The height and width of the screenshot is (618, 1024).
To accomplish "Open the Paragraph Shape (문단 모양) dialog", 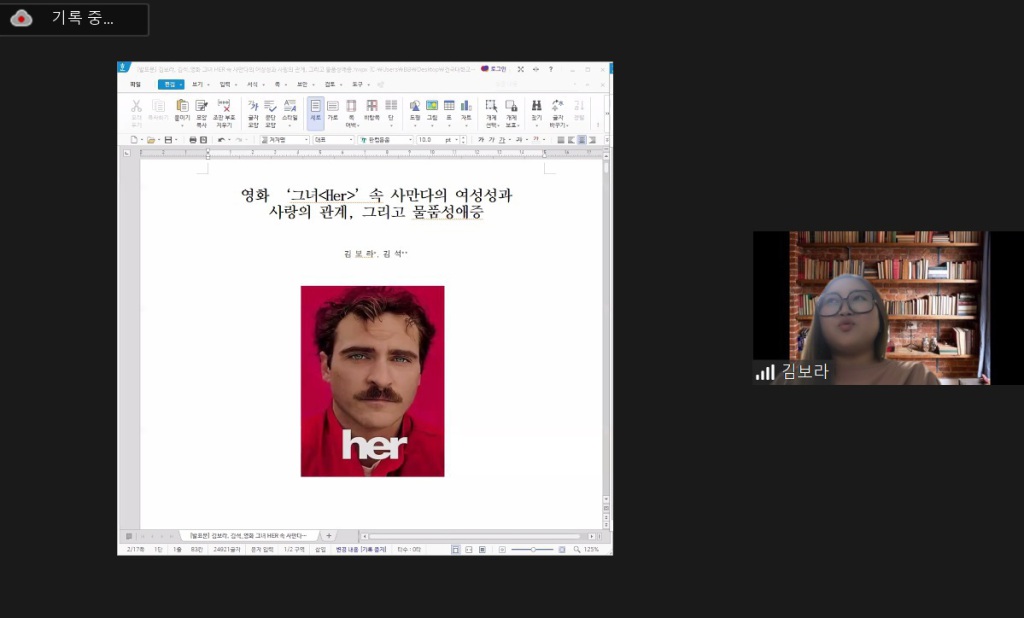I will tap(270, 108).
